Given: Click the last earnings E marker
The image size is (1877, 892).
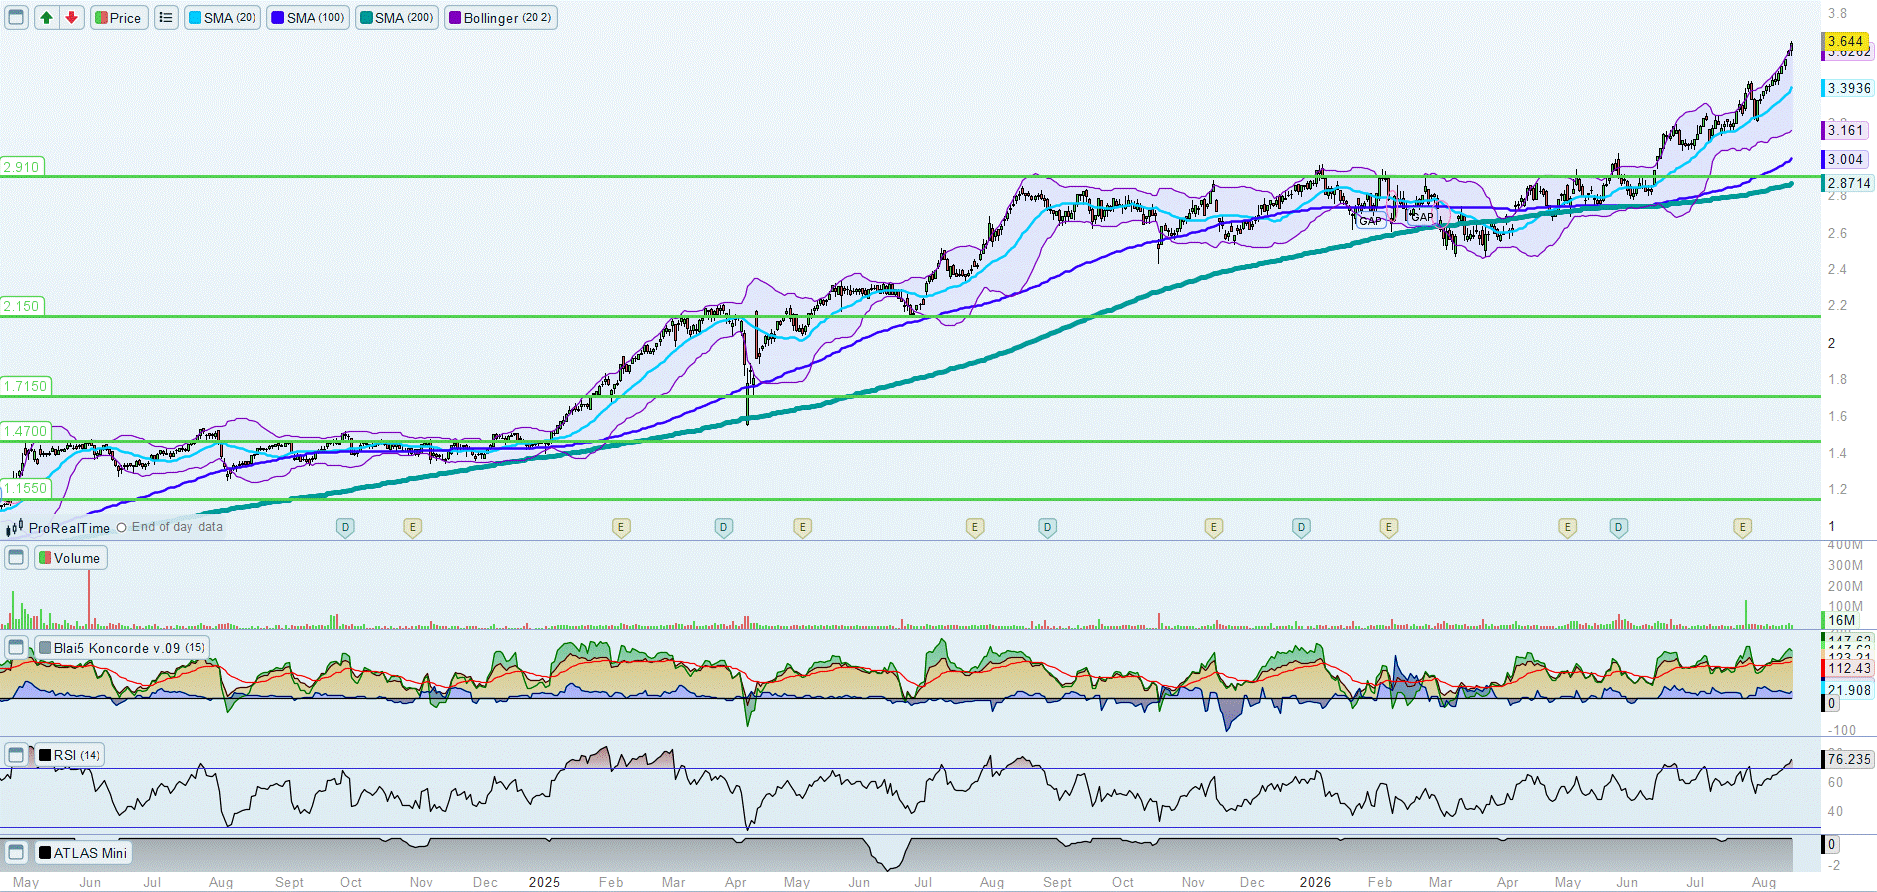Looking at the screenshot, I should click(x=1742, y=527).
